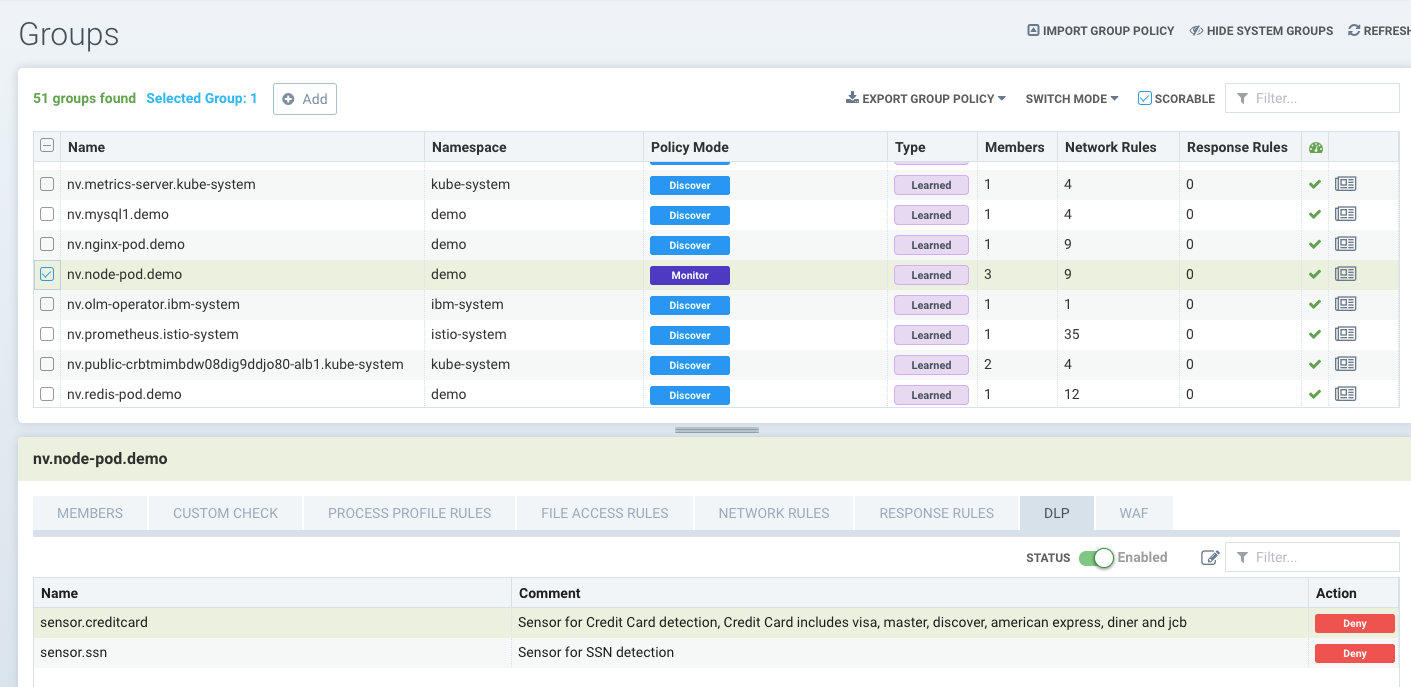This screenshot has height=687, width=1411.
Task: Check the nv.nginx-pod.demo row checkbox
Action: point(47,244)
